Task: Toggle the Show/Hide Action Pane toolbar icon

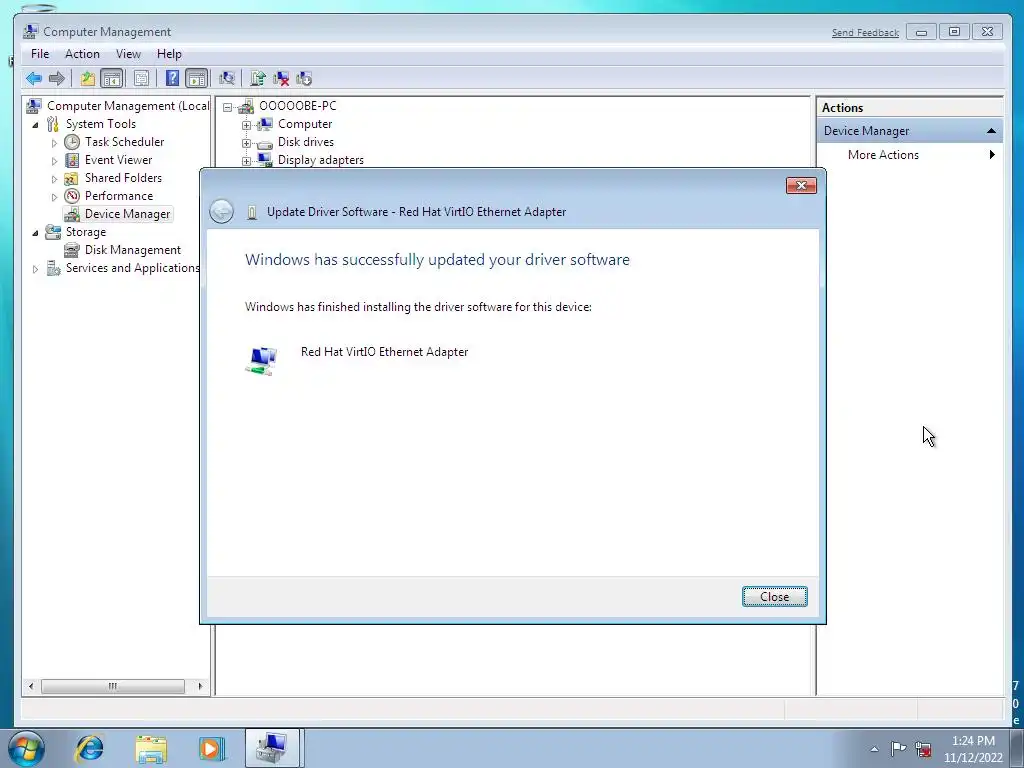Action: click(x=197, y=79)
